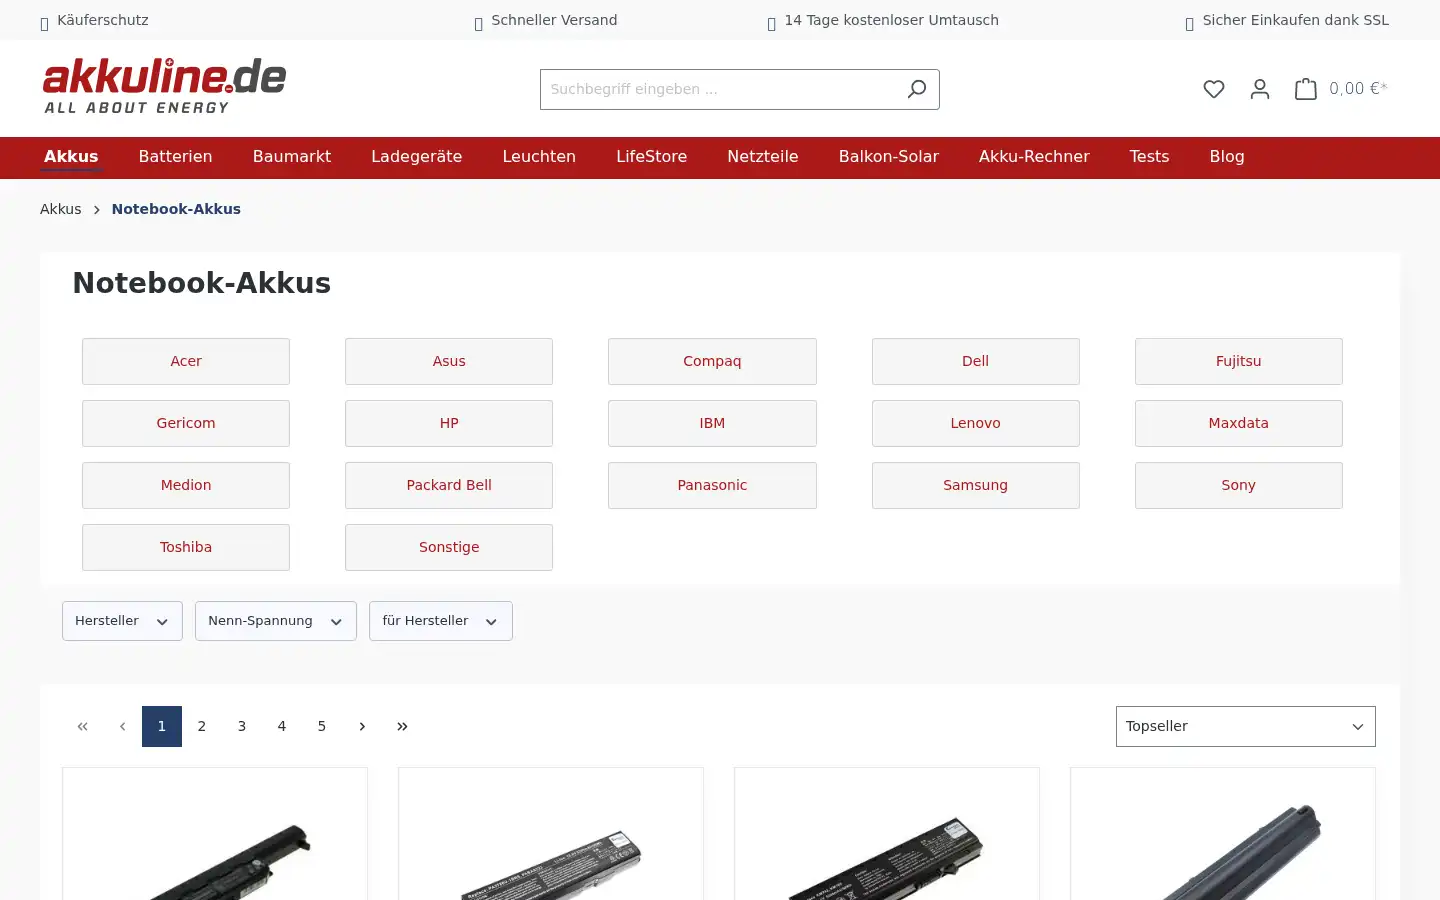Focus the Suchbegriff eingeben search field
The height and width of the screenshot is (900, 1440).
pos(718,89)
